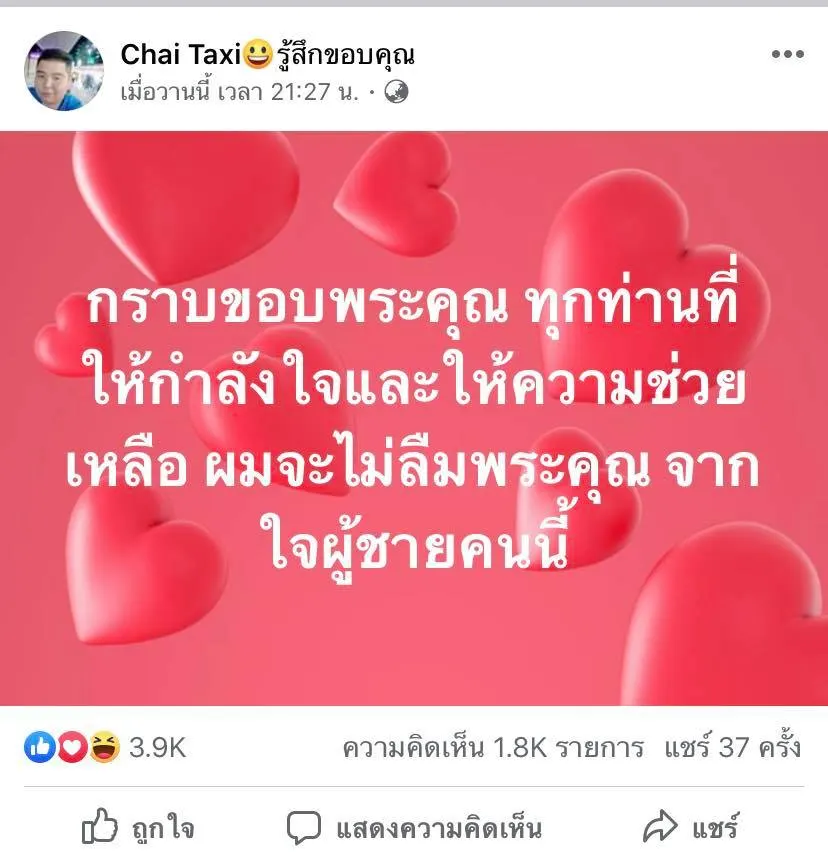Click the Chai Taxi profile name

click(x=181, y=55)
